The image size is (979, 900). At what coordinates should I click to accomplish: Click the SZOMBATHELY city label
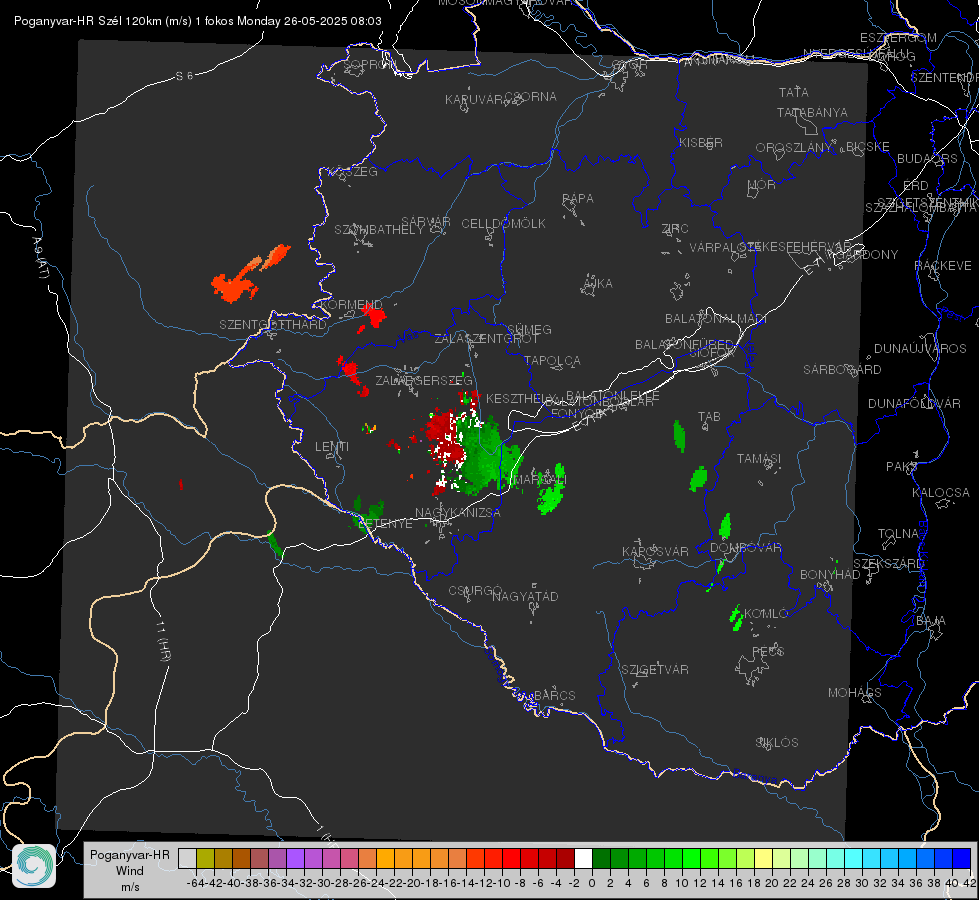(379, 230)
